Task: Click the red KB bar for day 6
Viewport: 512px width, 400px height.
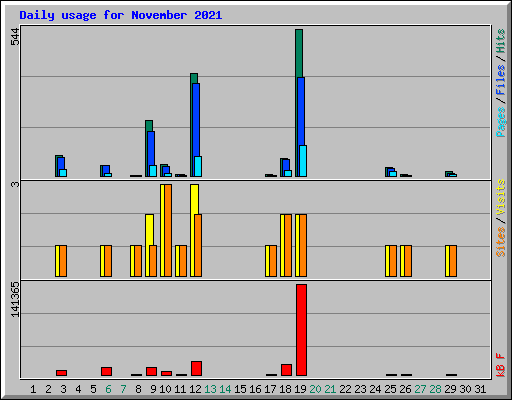Action: [x=106, y=371]
